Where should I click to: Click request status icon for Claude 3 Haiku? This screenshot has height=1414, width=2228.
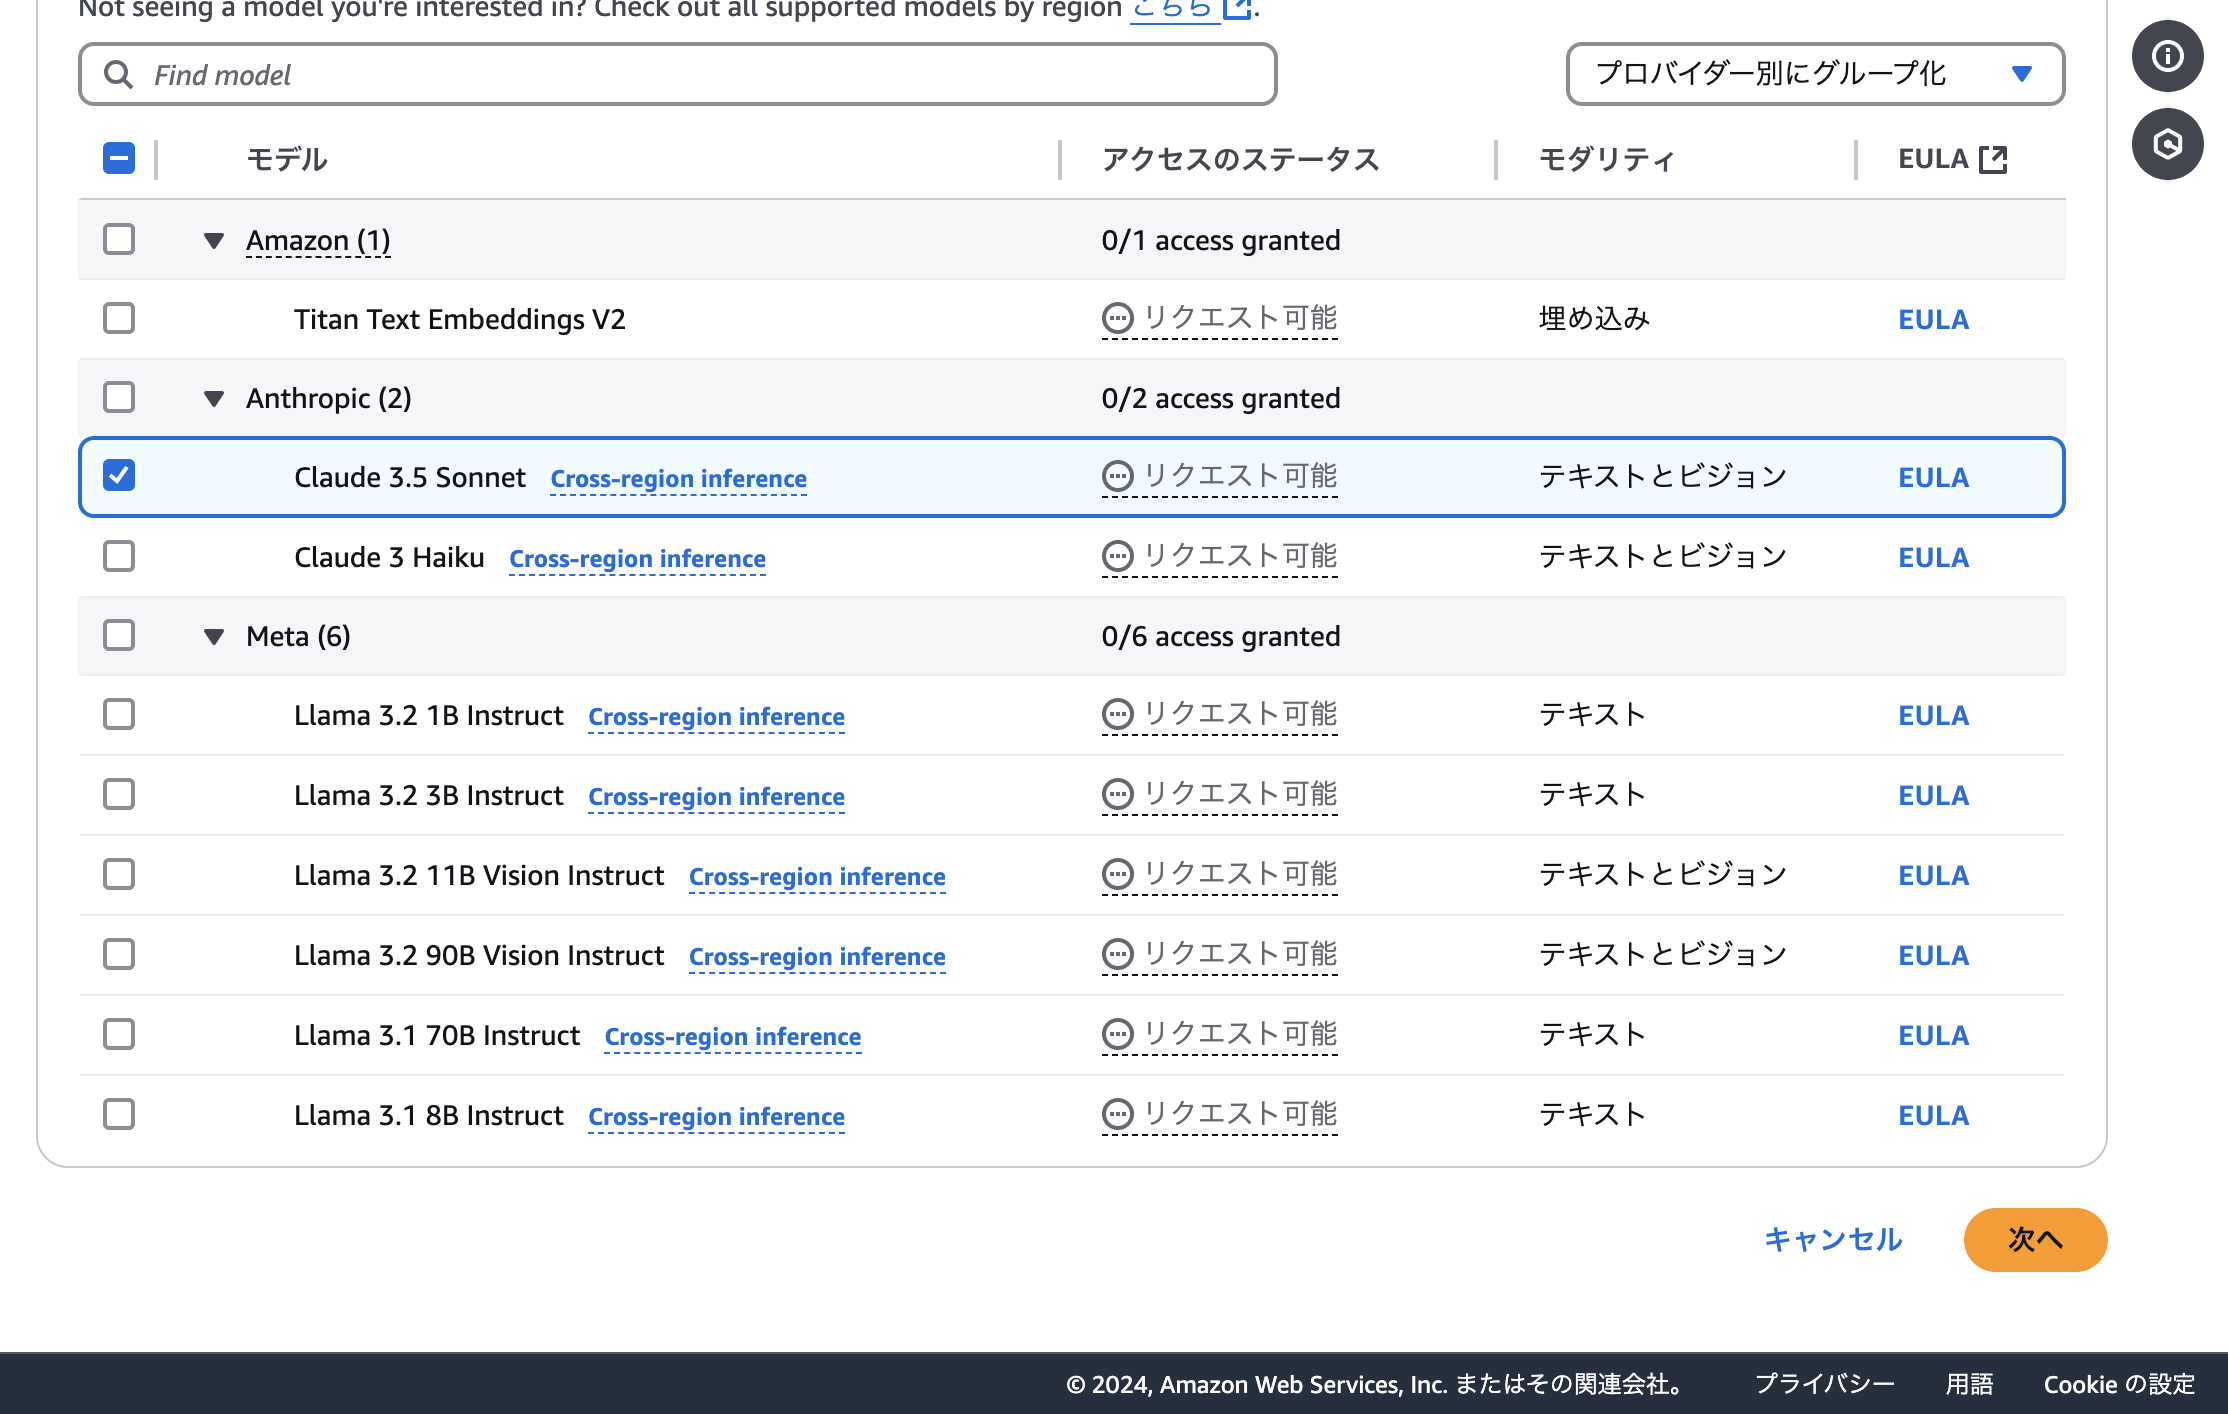pyautogui.click(x=1117, y=556)
